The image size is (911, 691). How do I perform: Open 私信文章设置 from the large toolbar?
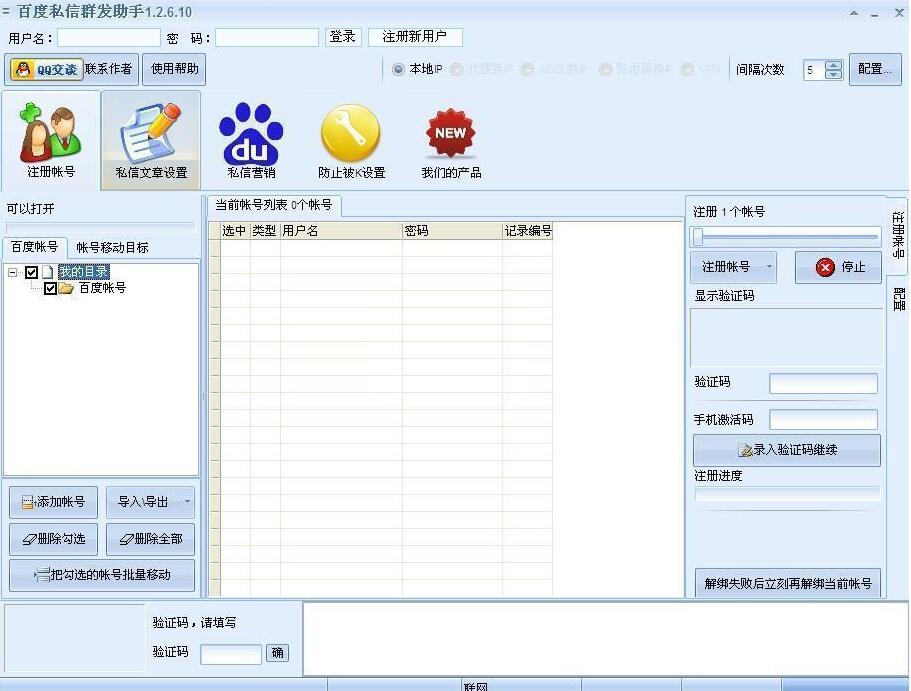point(151,140)
